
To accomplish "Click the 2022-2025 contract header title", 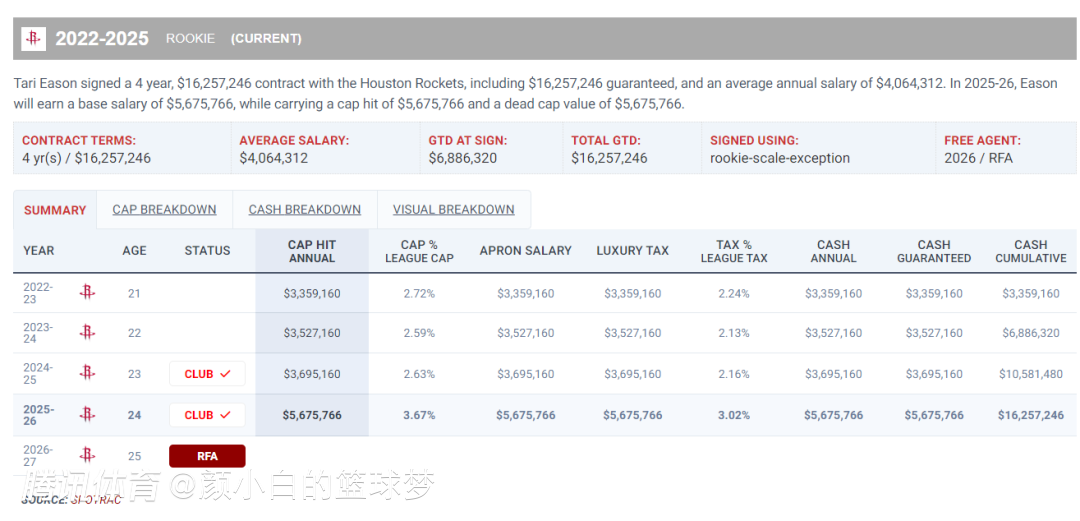I will click(x=102, y=39).
